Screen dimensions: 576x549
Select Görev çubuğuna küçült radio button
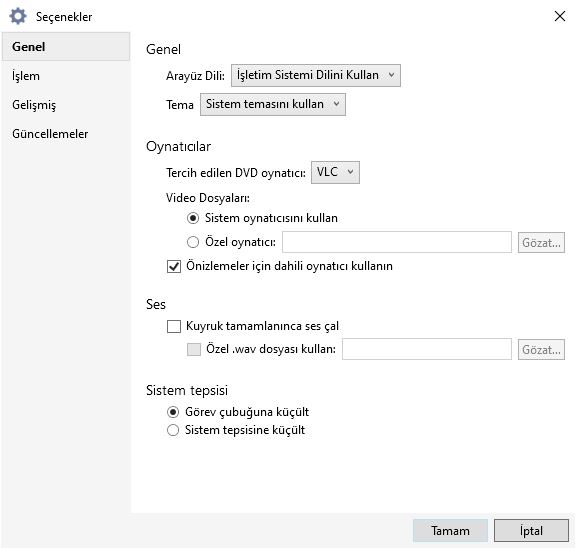[173, 412]
